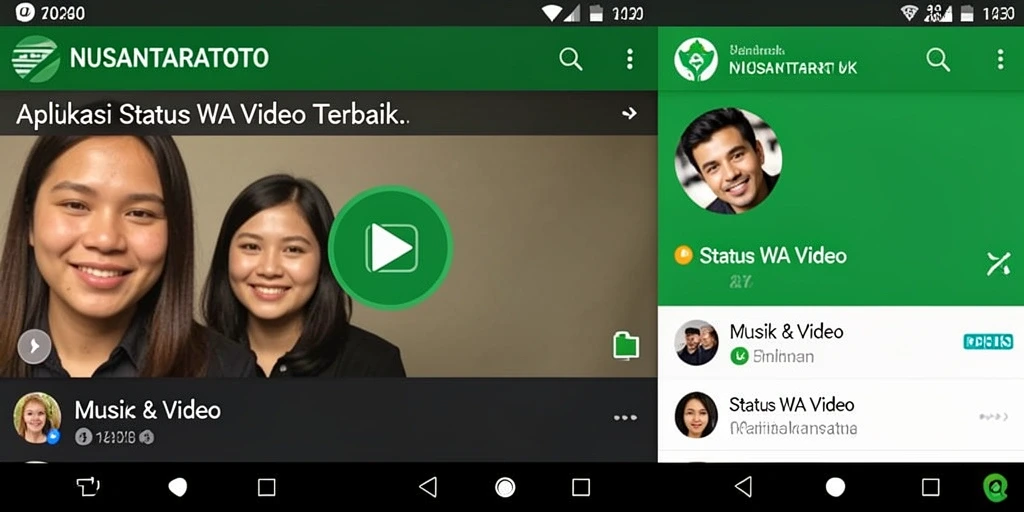
Task: Tap the ringed home circle nav button
Action: pos(505,487)
